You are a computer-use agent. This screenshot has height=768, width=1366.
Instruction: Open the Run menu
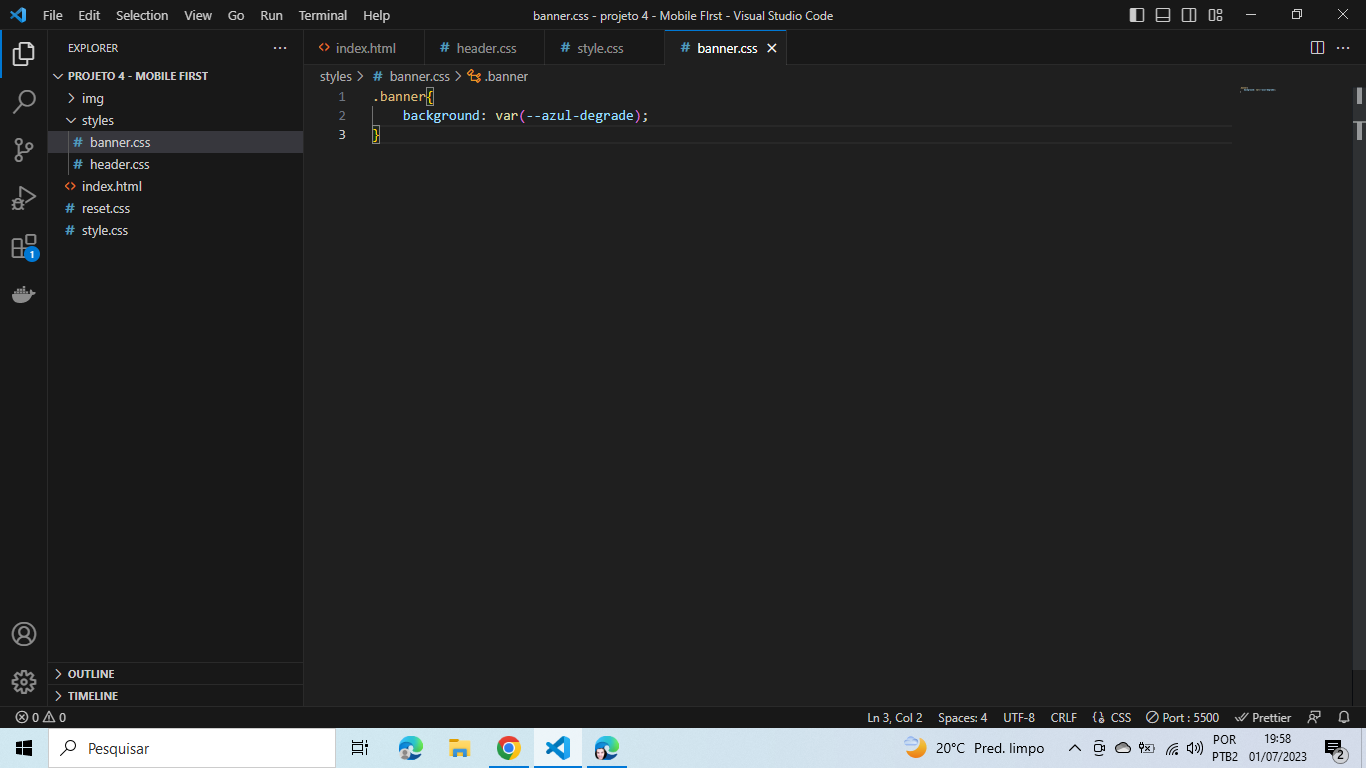click(x=271, y=15)
